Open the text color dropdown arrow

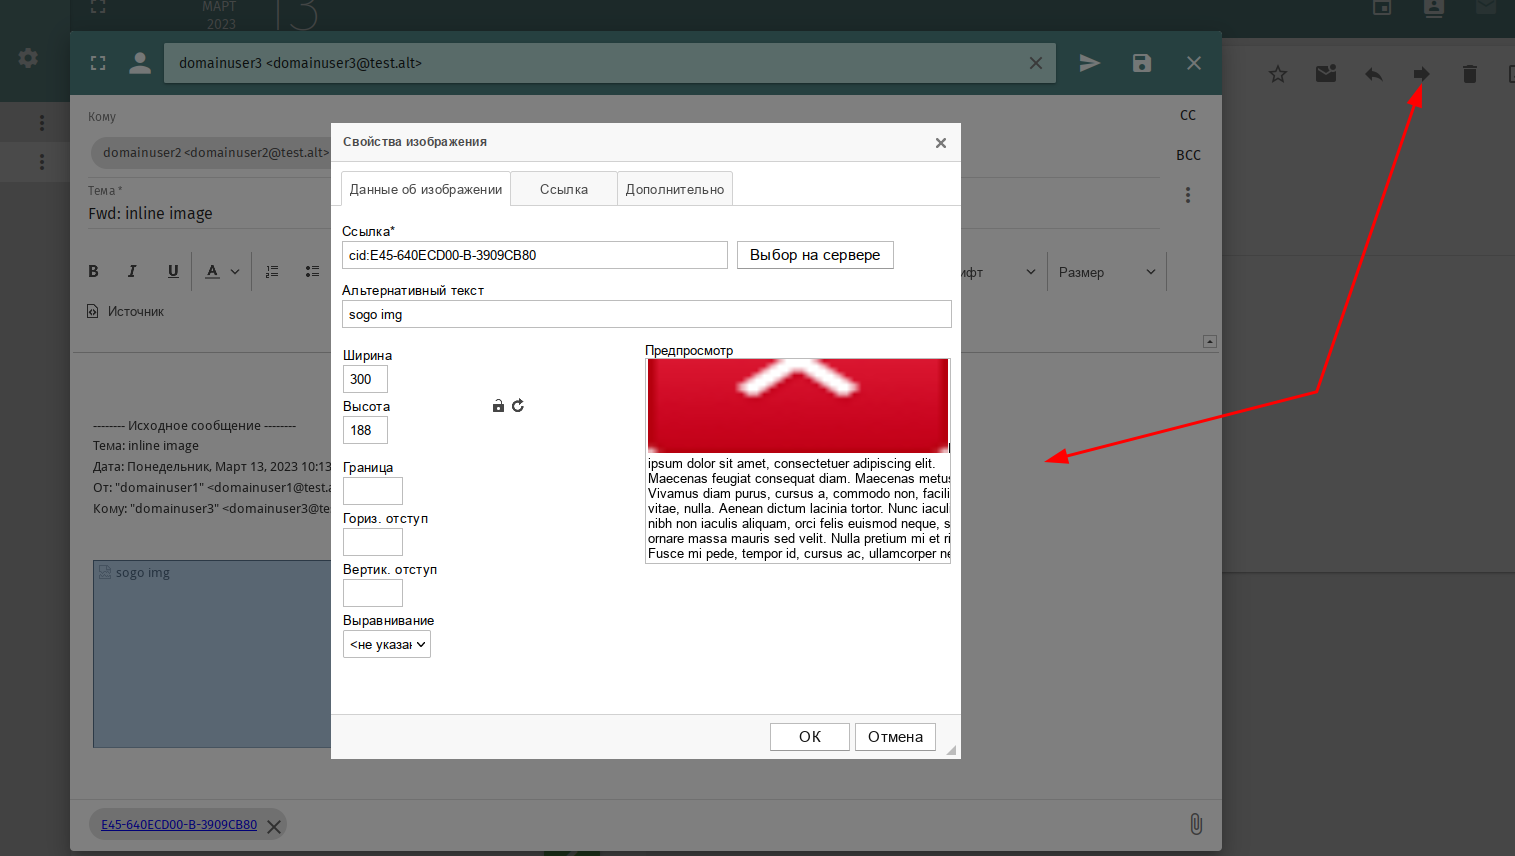point(235,271)
